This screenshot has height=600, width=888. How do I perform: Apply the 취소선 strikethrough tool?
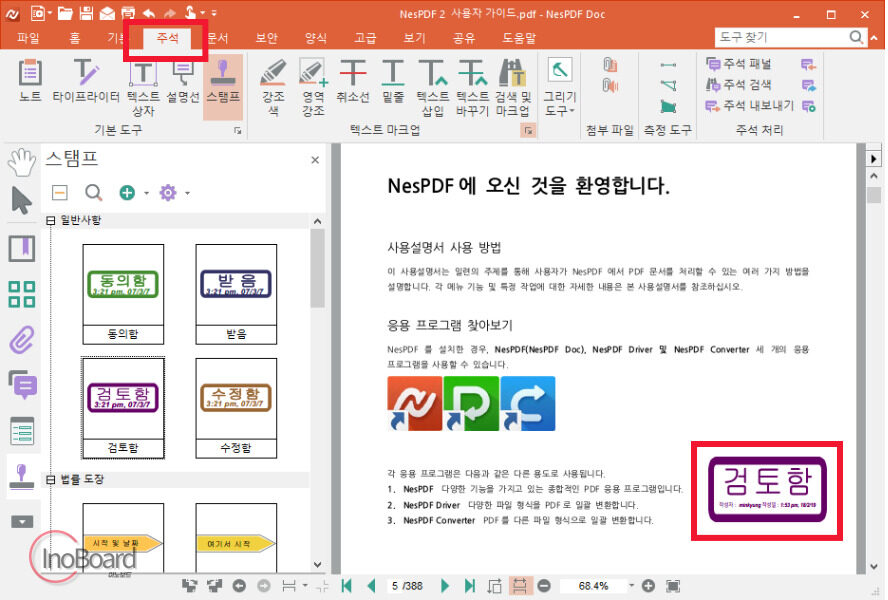(x=353, y=81)
